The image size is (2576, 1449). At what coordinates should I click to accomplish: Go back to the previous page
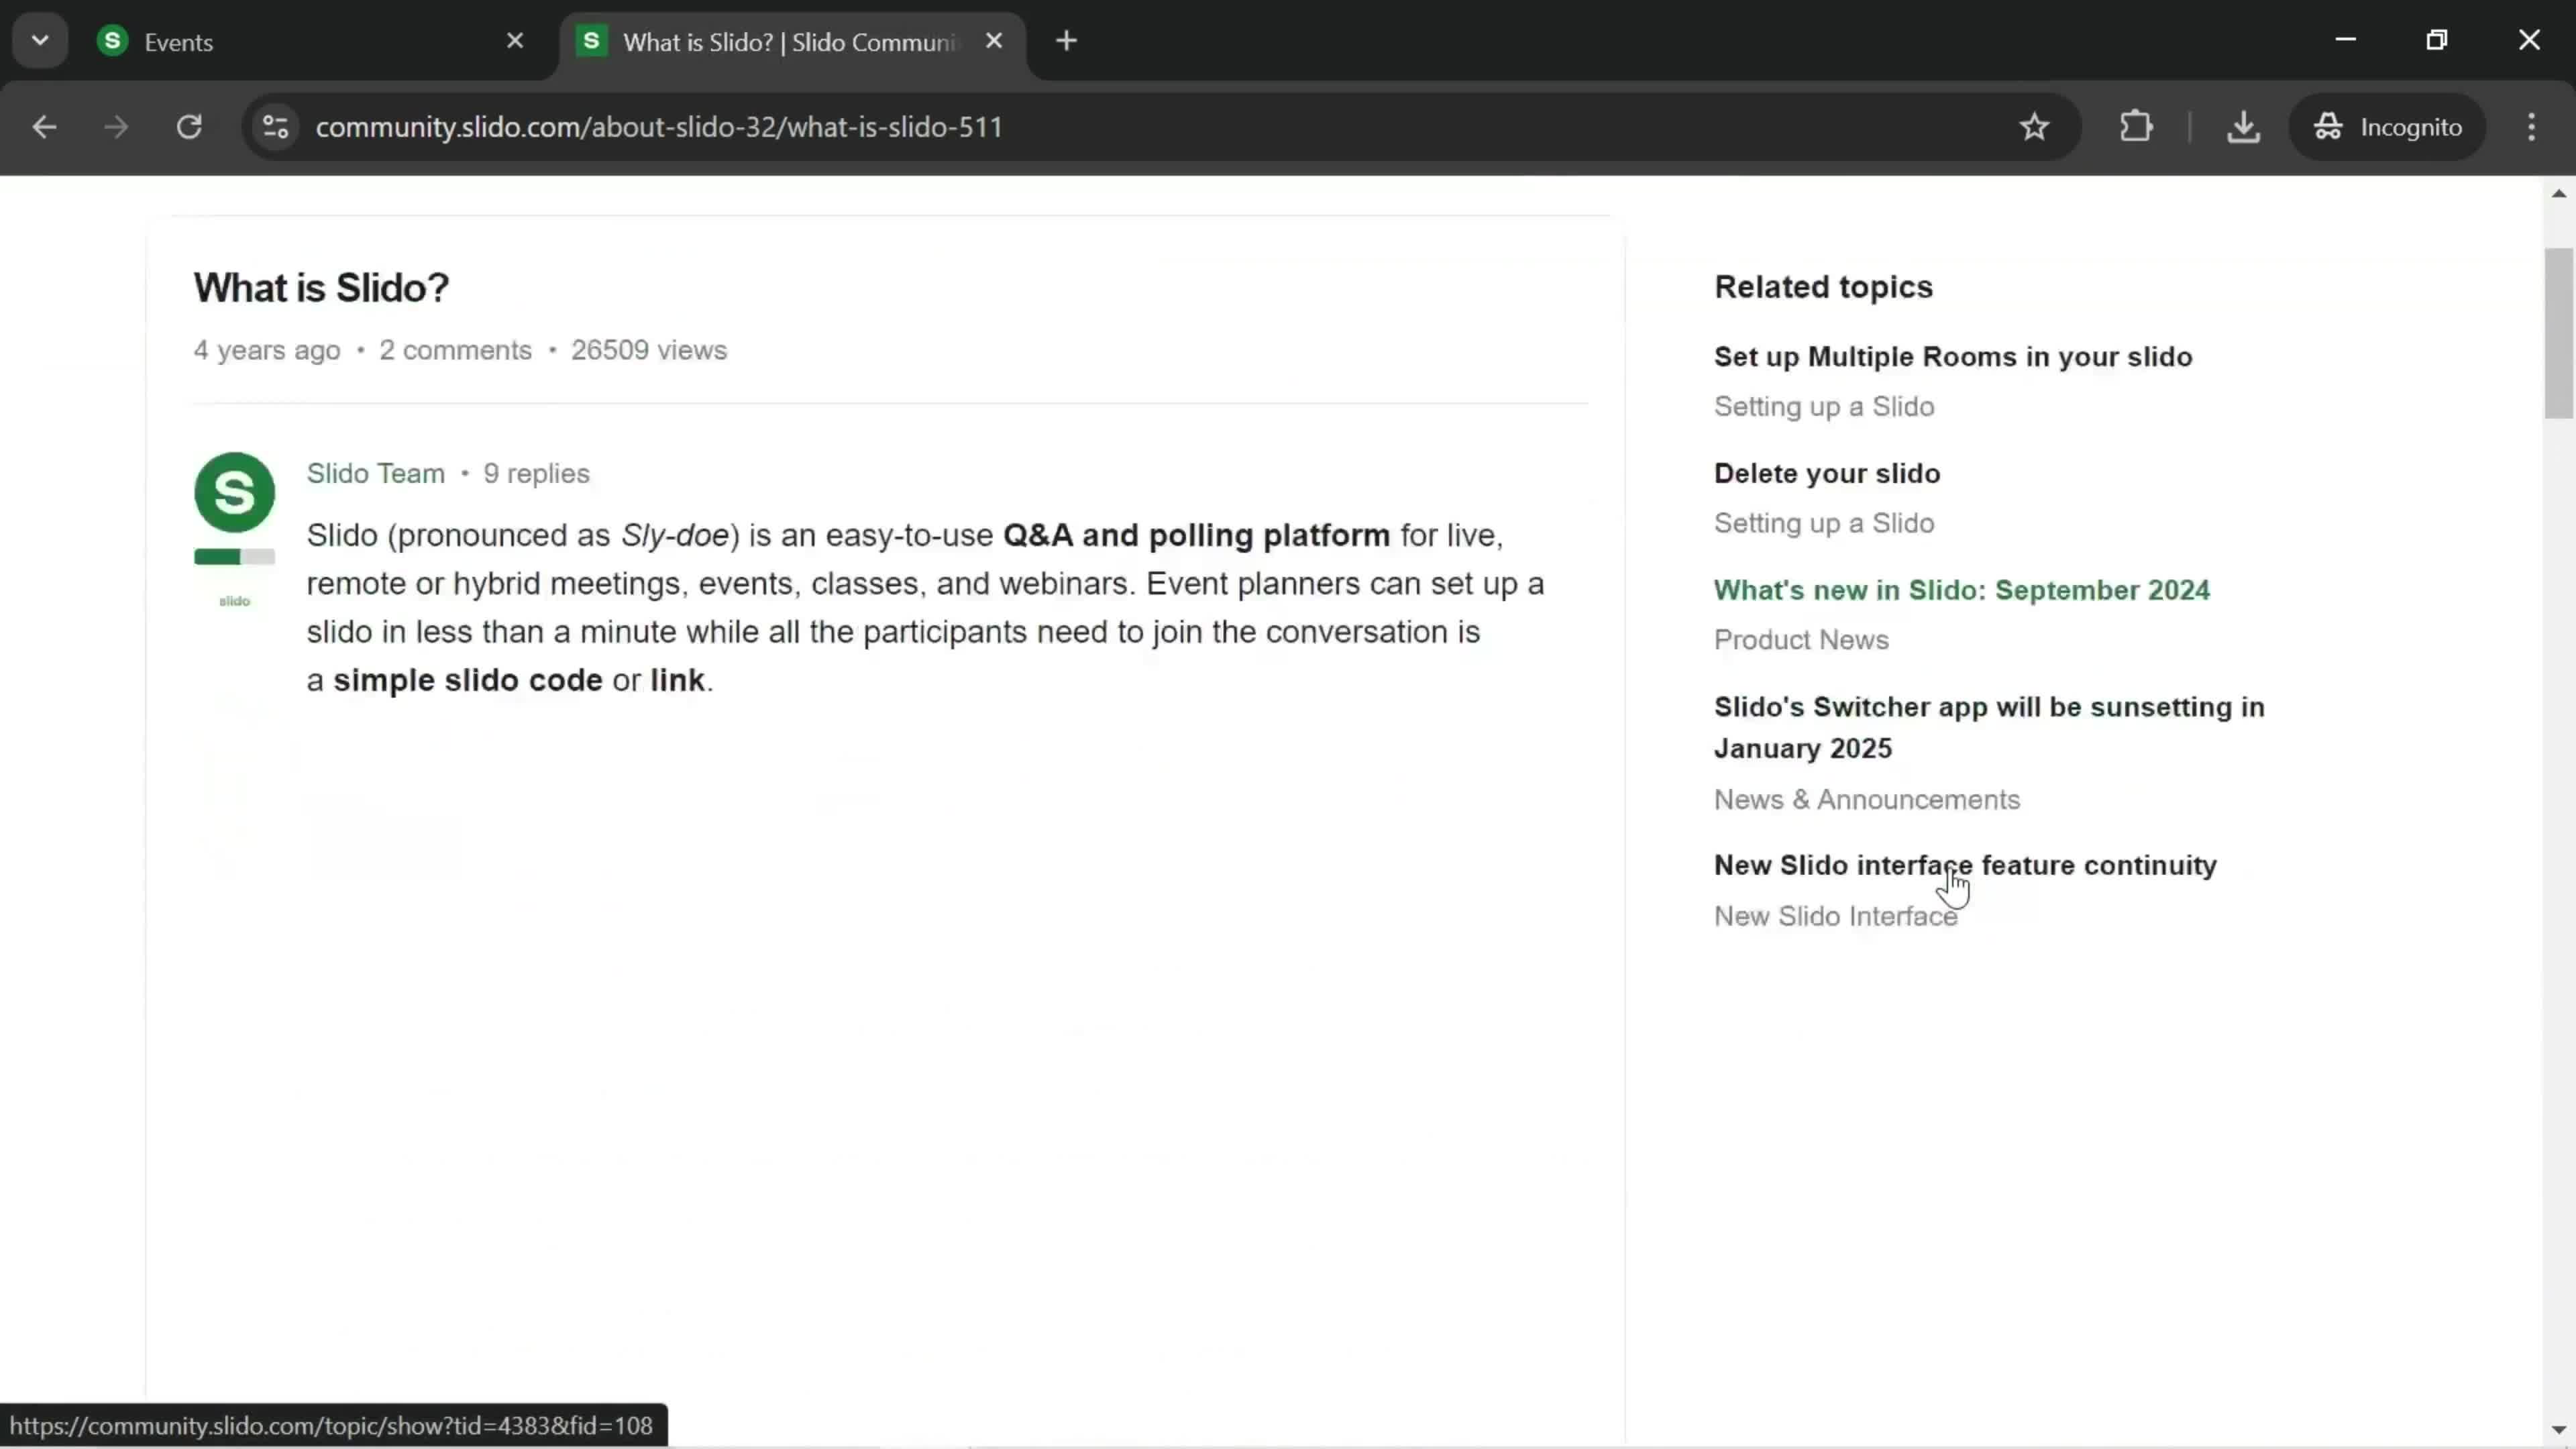click(44, 127)
